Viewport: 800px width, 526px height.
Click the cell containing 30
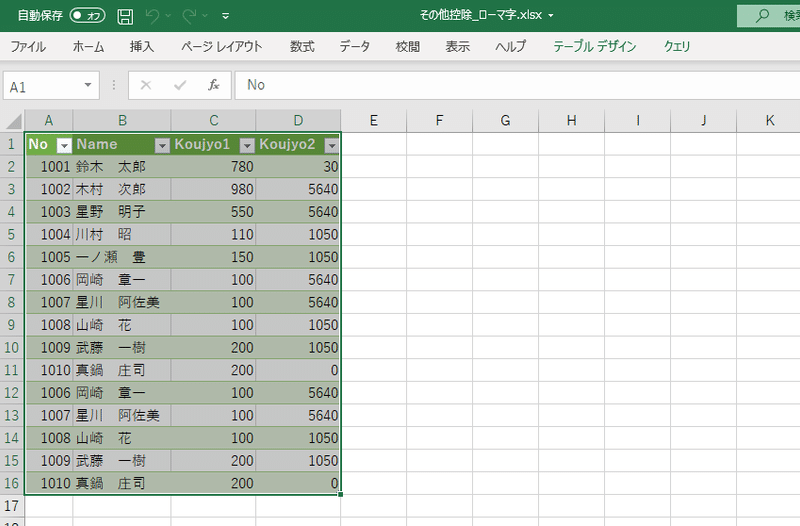(298, 167)
